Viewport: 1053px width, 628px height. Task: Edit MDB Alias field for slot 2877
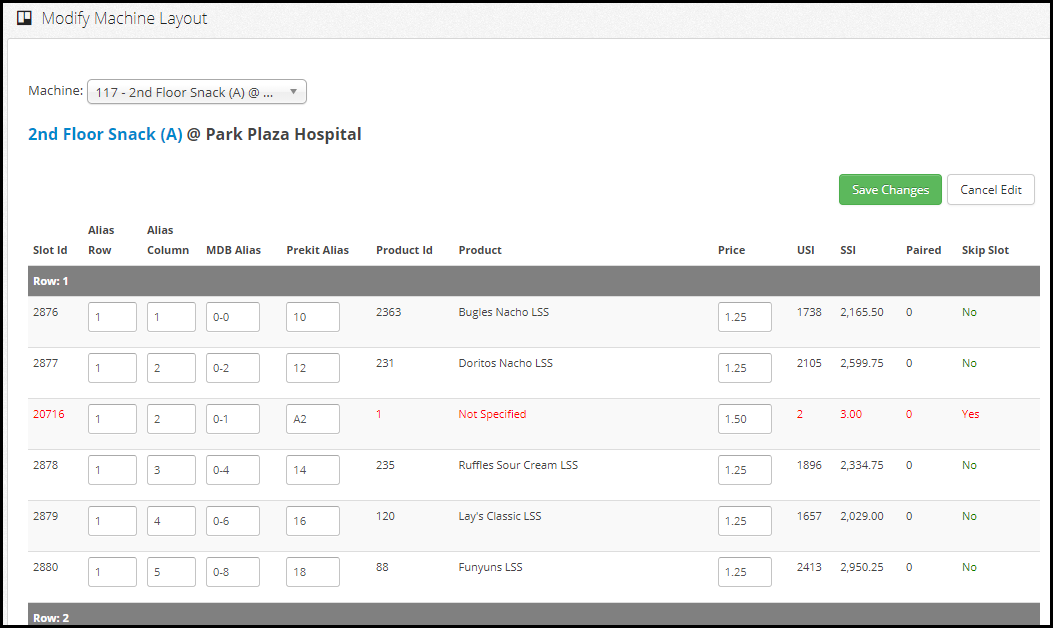tap(233, 368)
